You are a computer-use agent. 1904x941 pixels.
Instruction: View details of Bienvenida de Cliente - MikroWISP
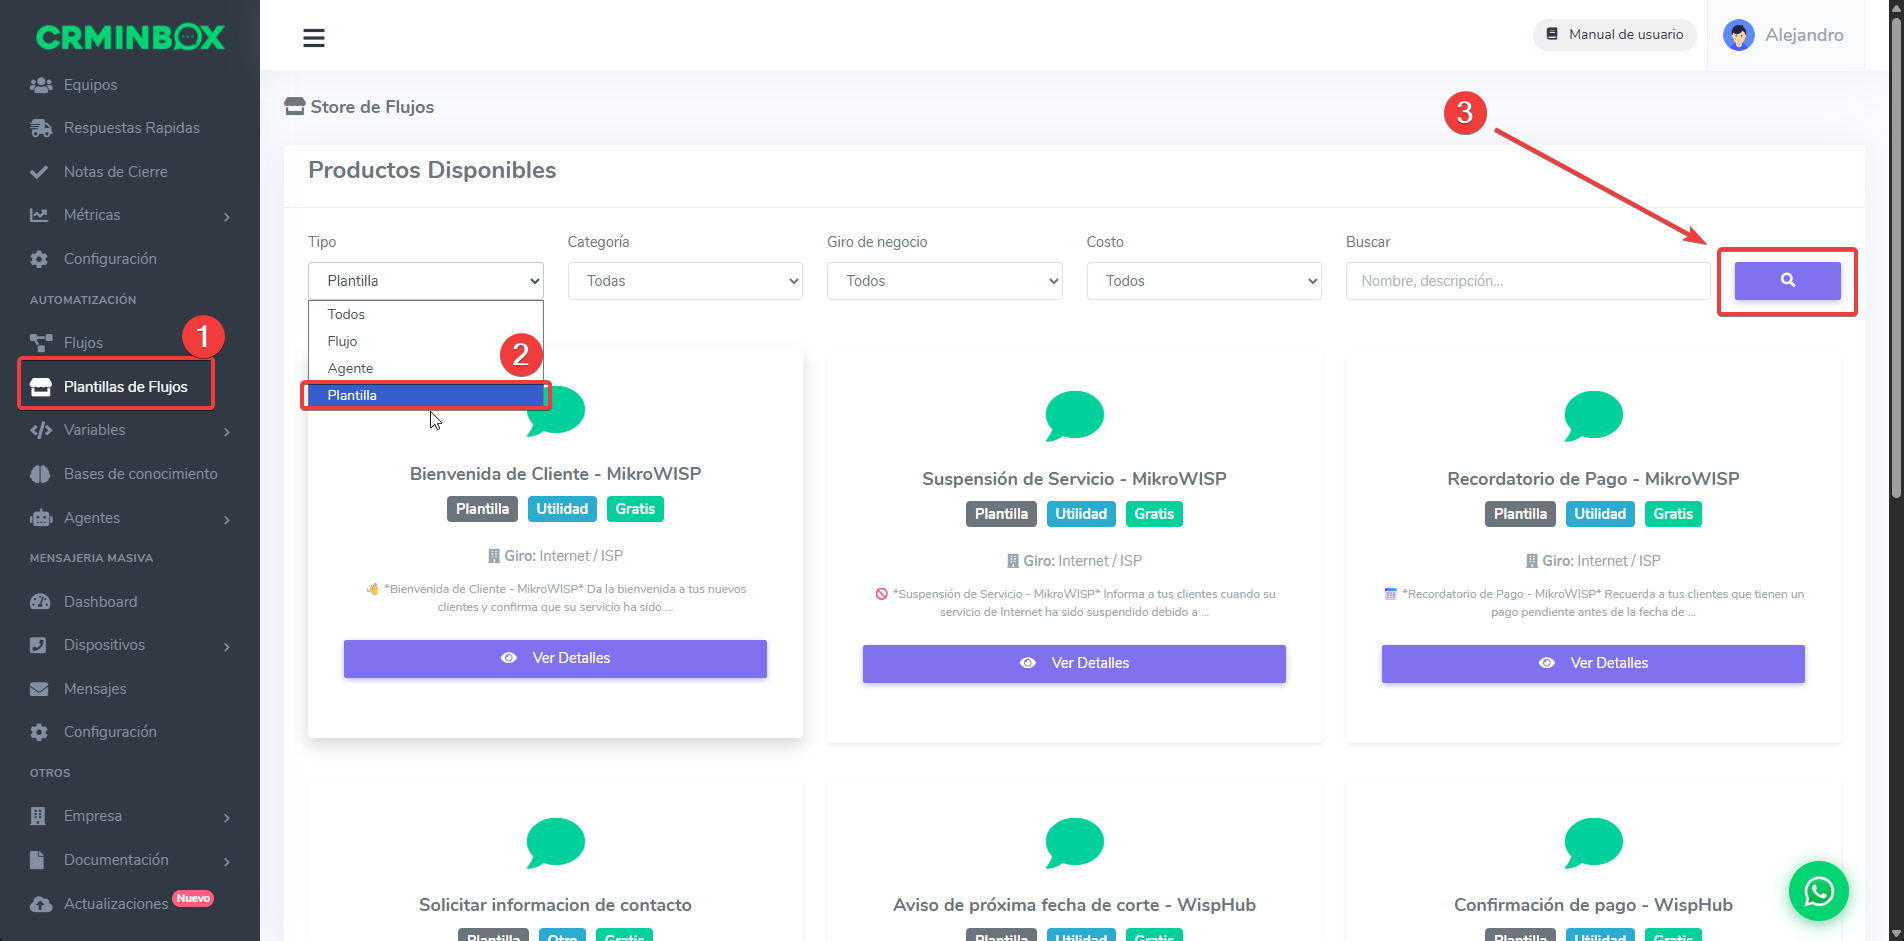(555, 658)
